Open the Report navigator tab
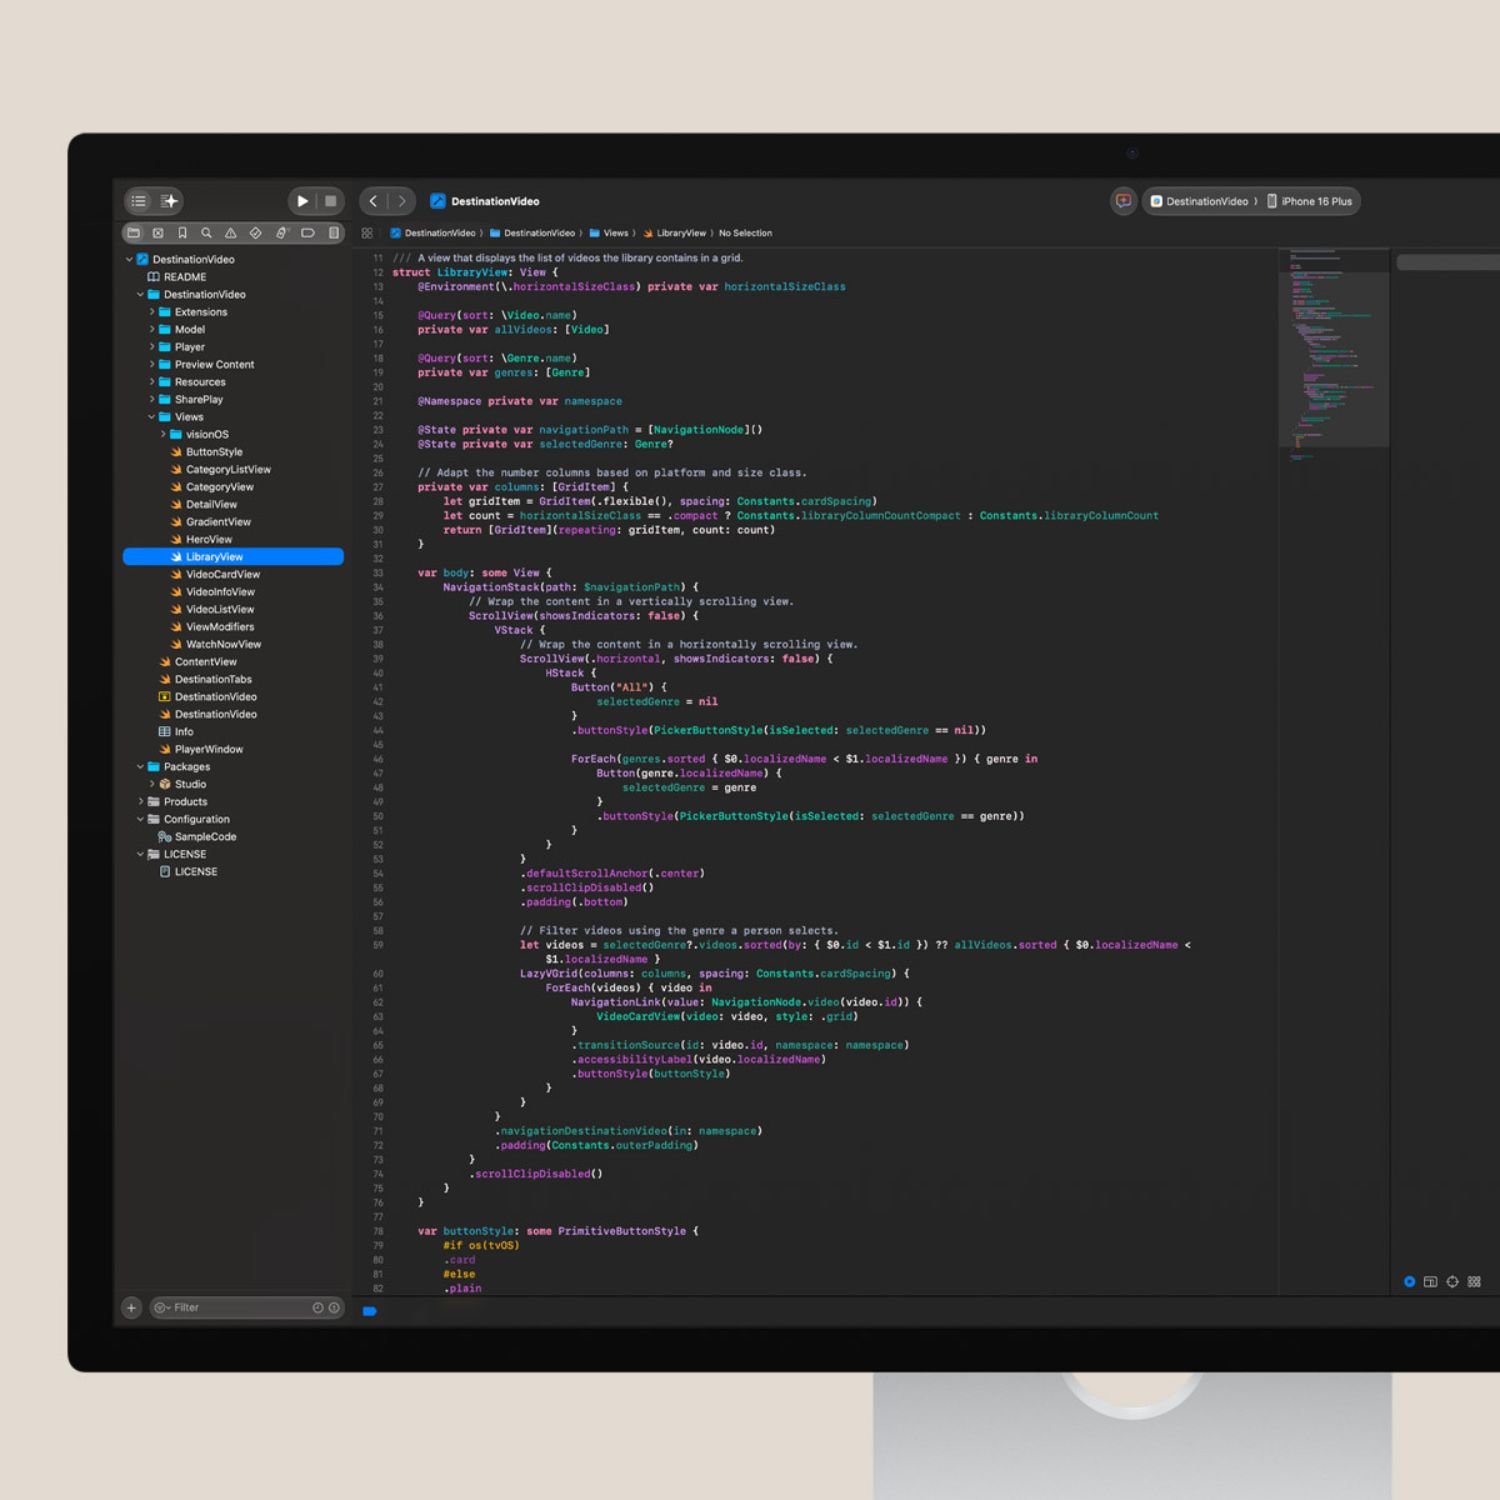This screenshot has width=1500, height=1500. [334, 233]
